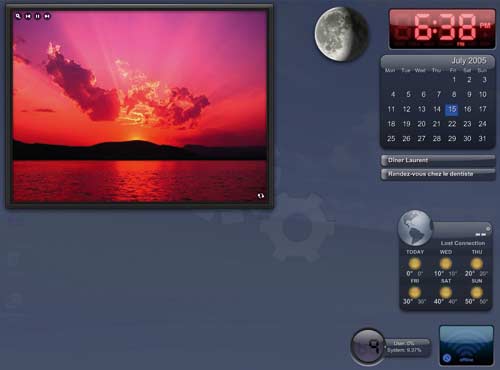Screen dimensions: 500x370
Task: Collapse the CPU User/System stats panel arrow
Action: [x=386, y=347]
